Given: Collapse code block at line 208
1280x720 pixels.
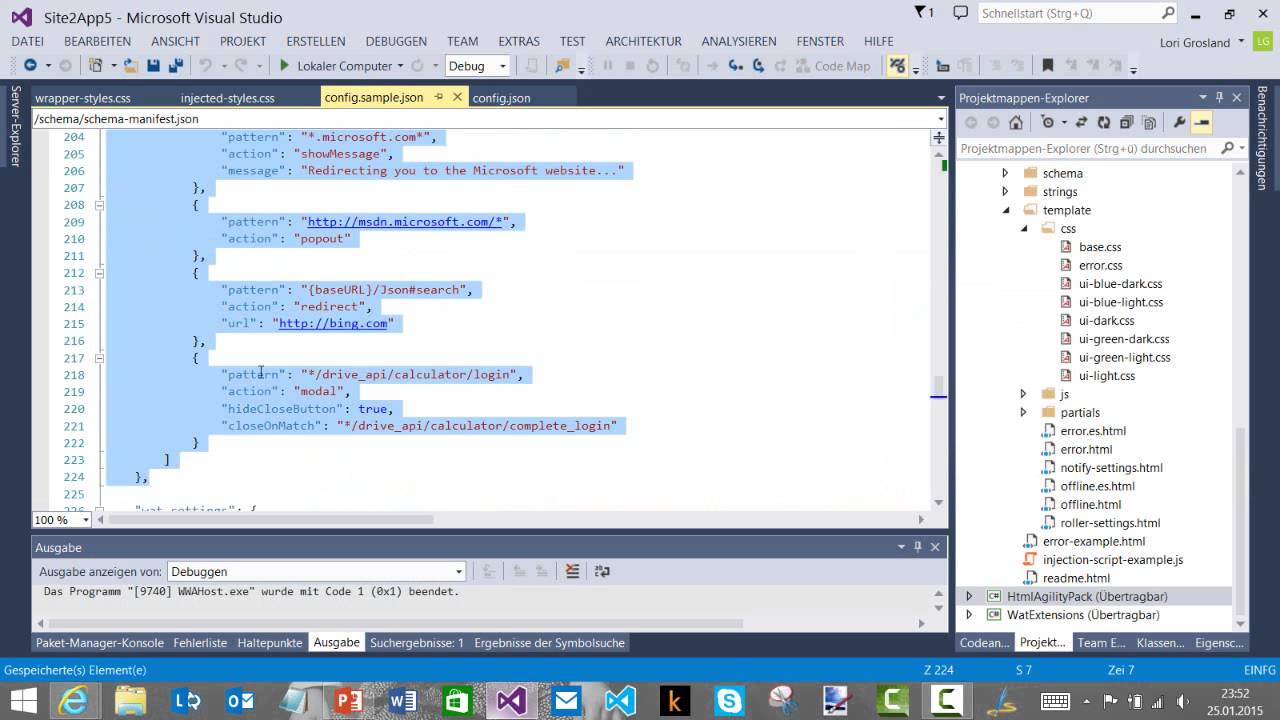Looking at the screenshot, I should [99, 205].
